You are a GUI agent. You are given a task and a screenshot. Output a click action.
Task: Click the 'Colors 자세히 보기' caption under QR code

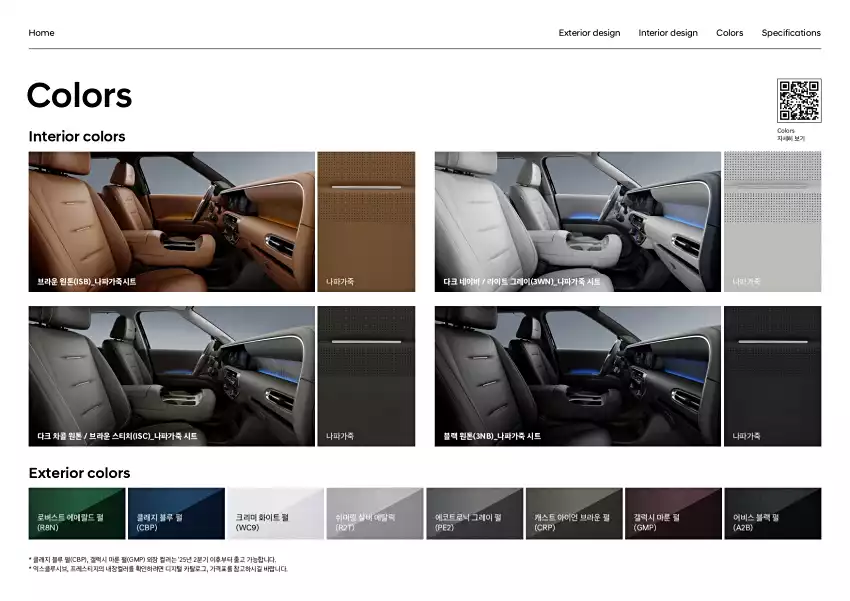point(791,134)
